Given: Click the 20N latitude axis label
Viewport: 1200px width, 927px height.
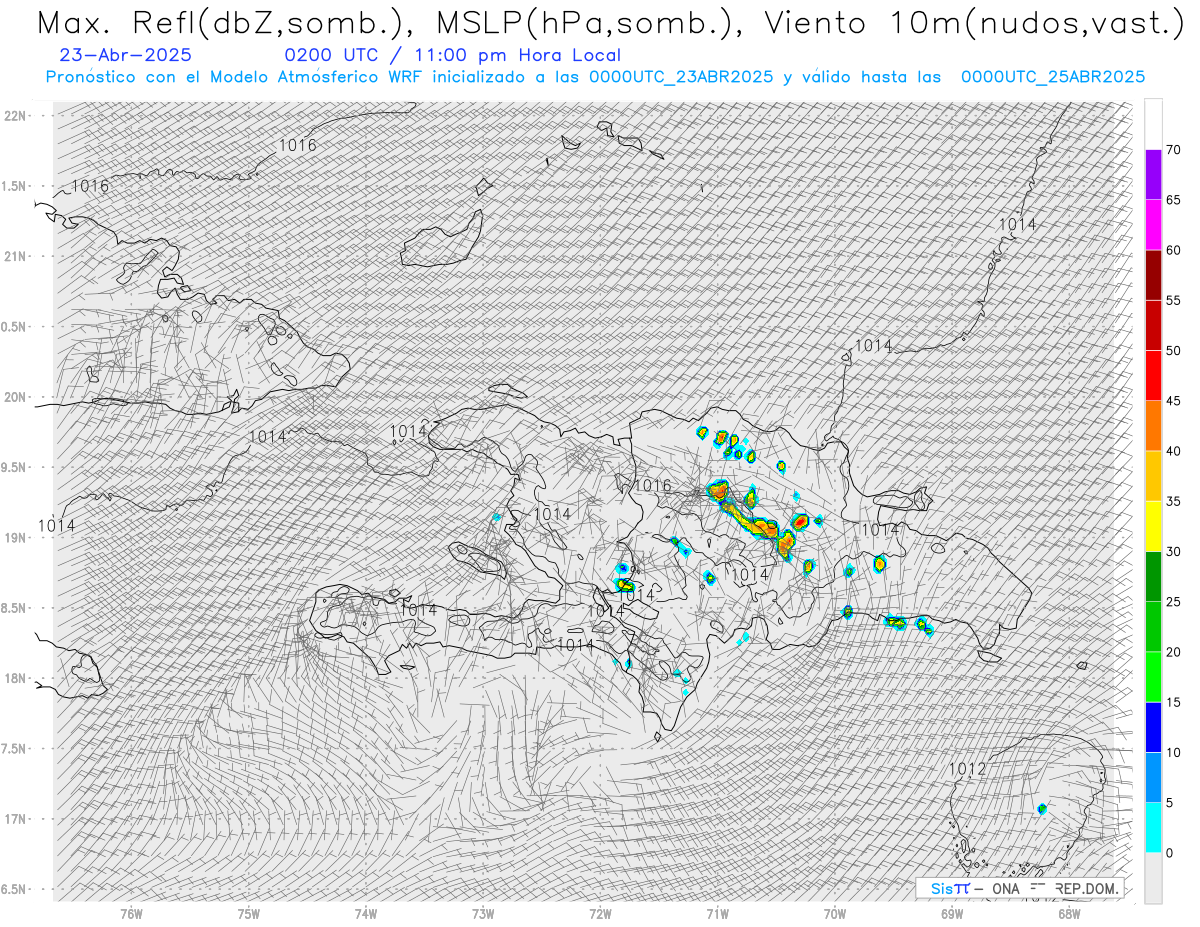Looking at the screenshot, I should click(x=15, y=397).
